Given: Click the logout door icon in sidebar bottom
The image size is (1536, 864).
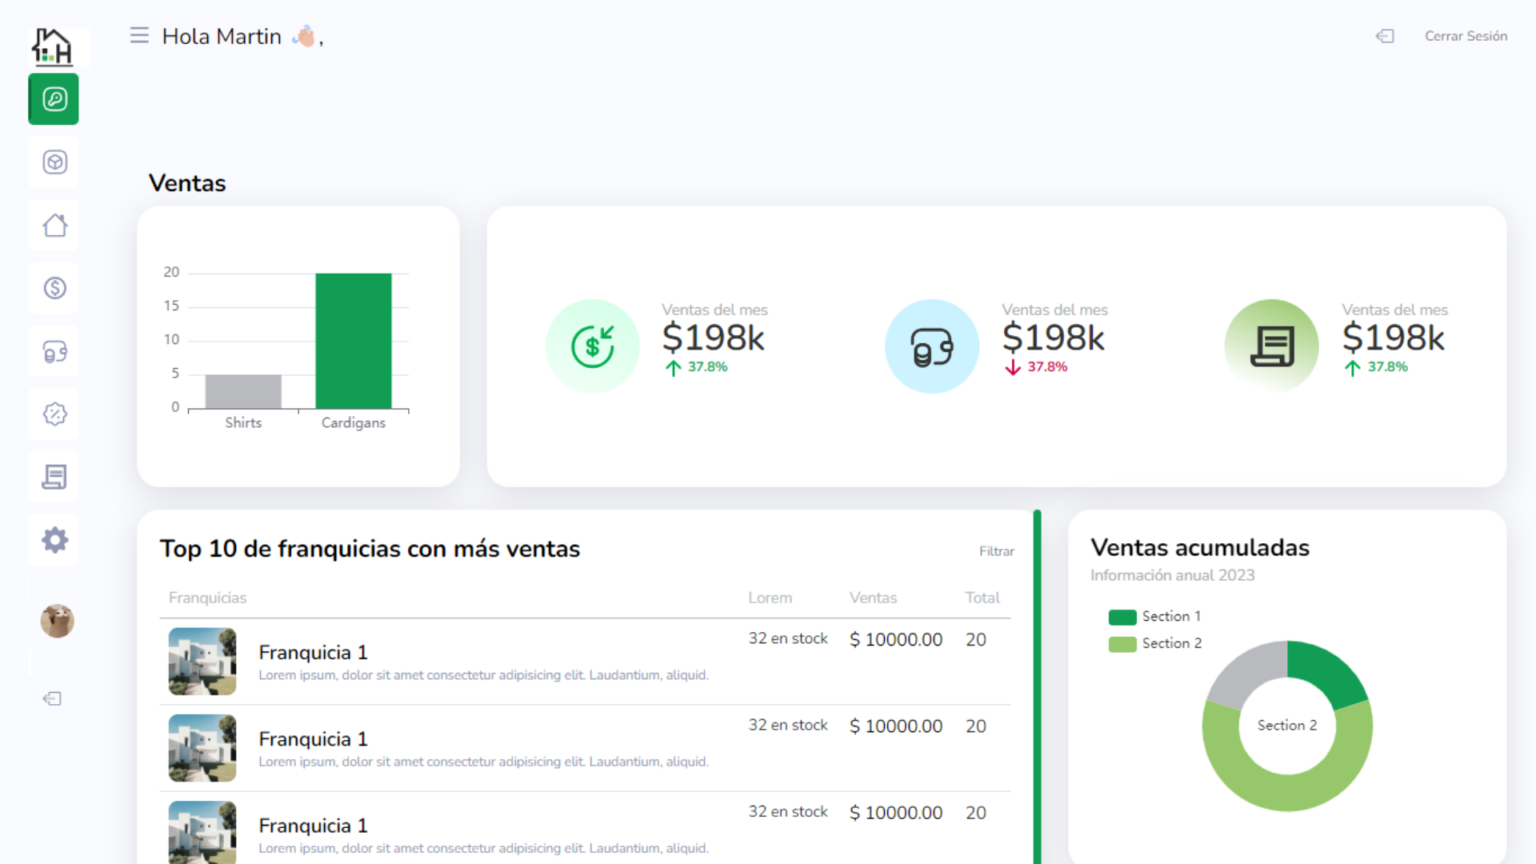Looking at the screenshot, I should point(51,698).
